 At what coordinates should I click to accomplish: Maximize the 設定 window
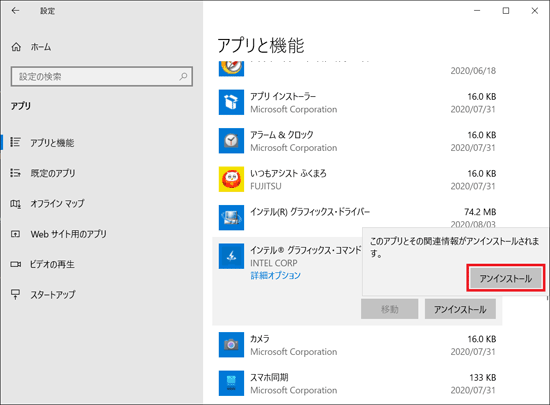click(506, 11)
